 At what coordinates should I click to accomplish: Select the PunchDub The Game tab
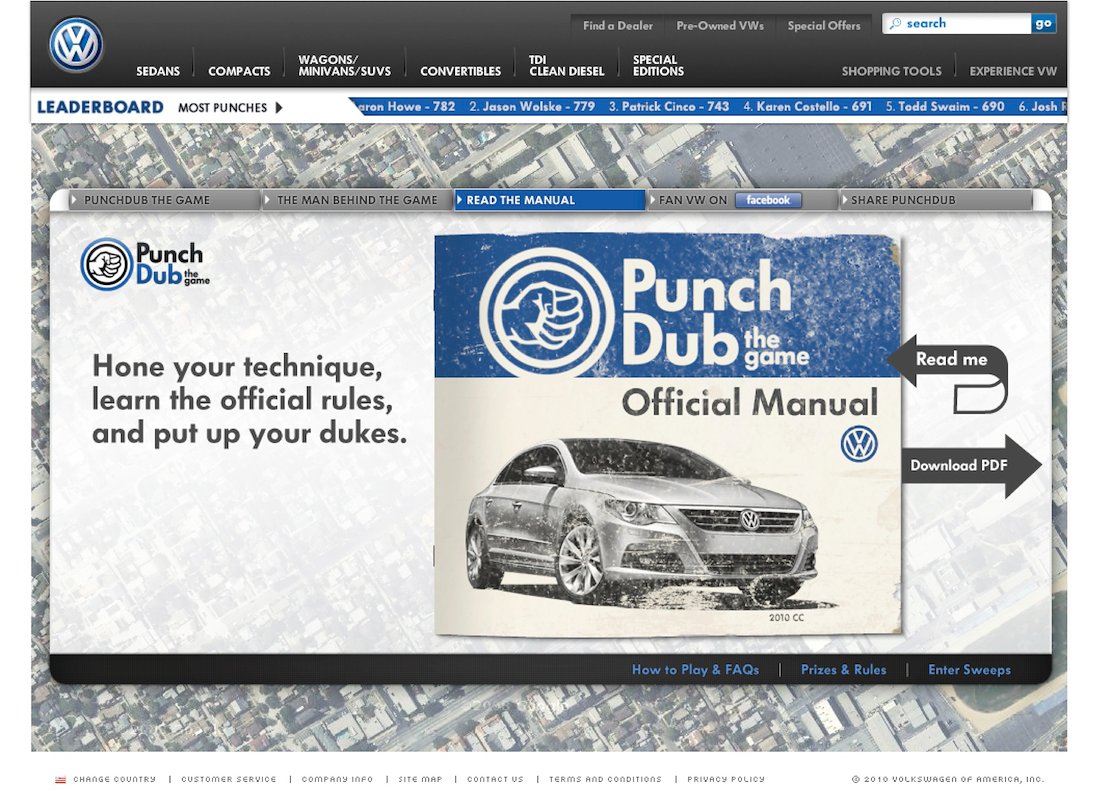pos(164,200)
